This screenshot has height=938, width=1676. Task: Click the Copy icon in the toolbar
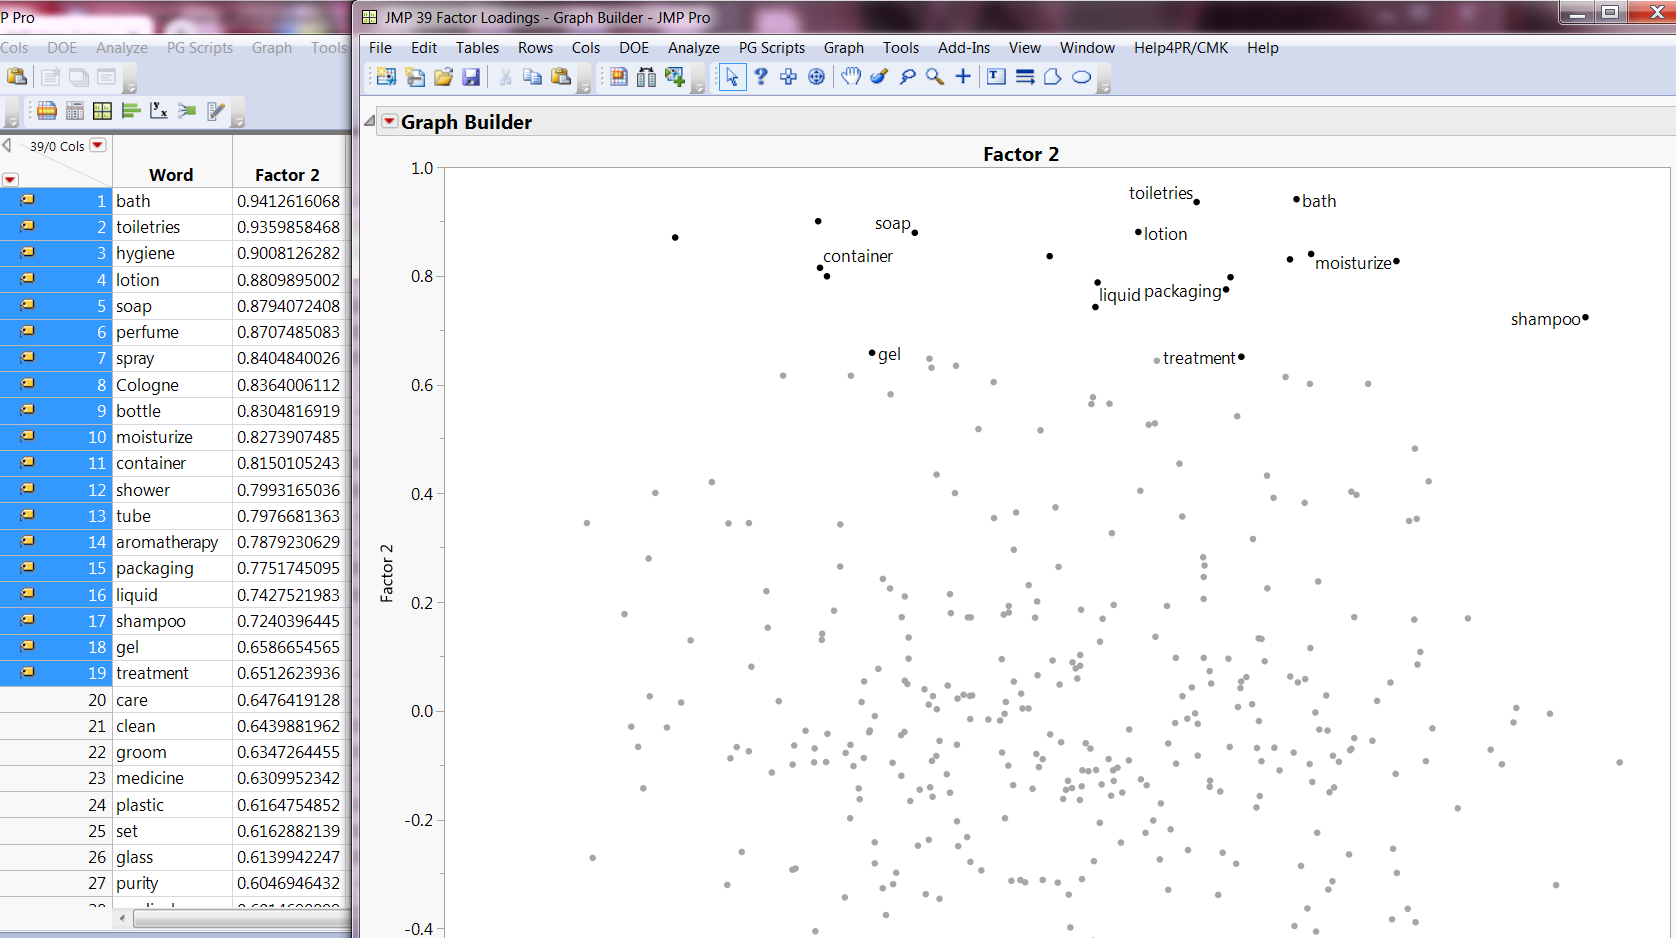click(x=531, y=76)
